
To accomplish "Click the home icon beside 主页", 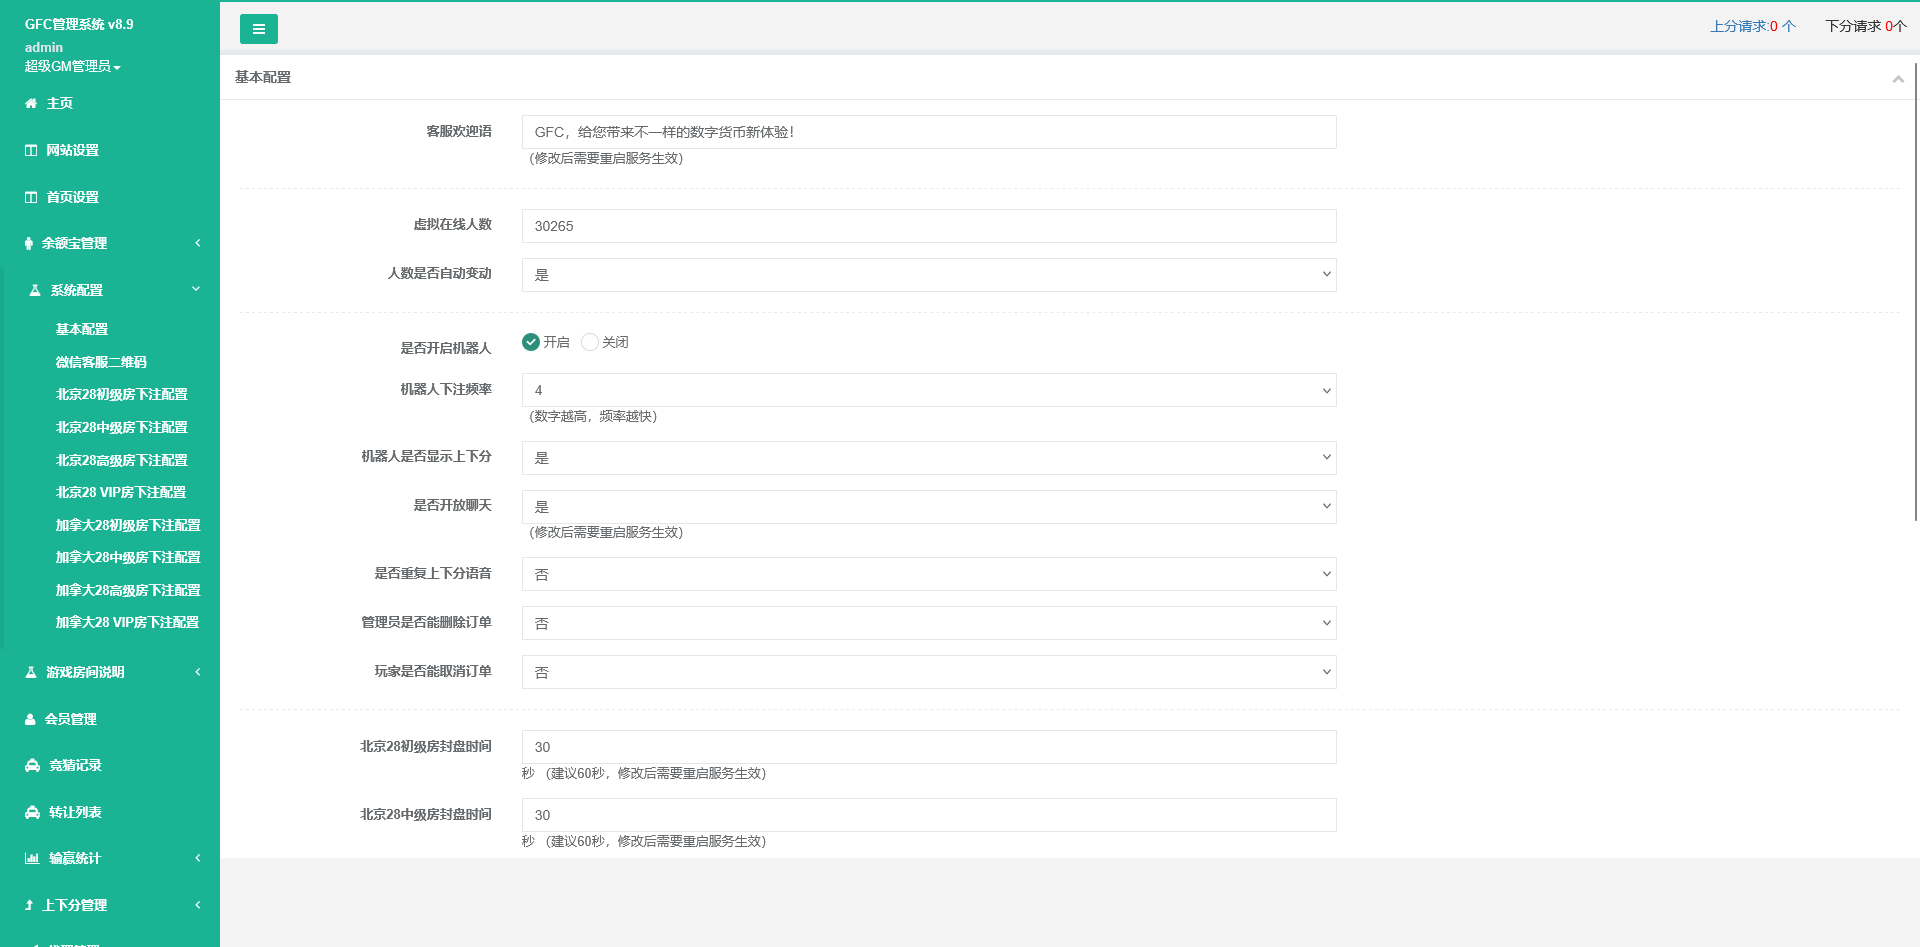I will 31,103.
